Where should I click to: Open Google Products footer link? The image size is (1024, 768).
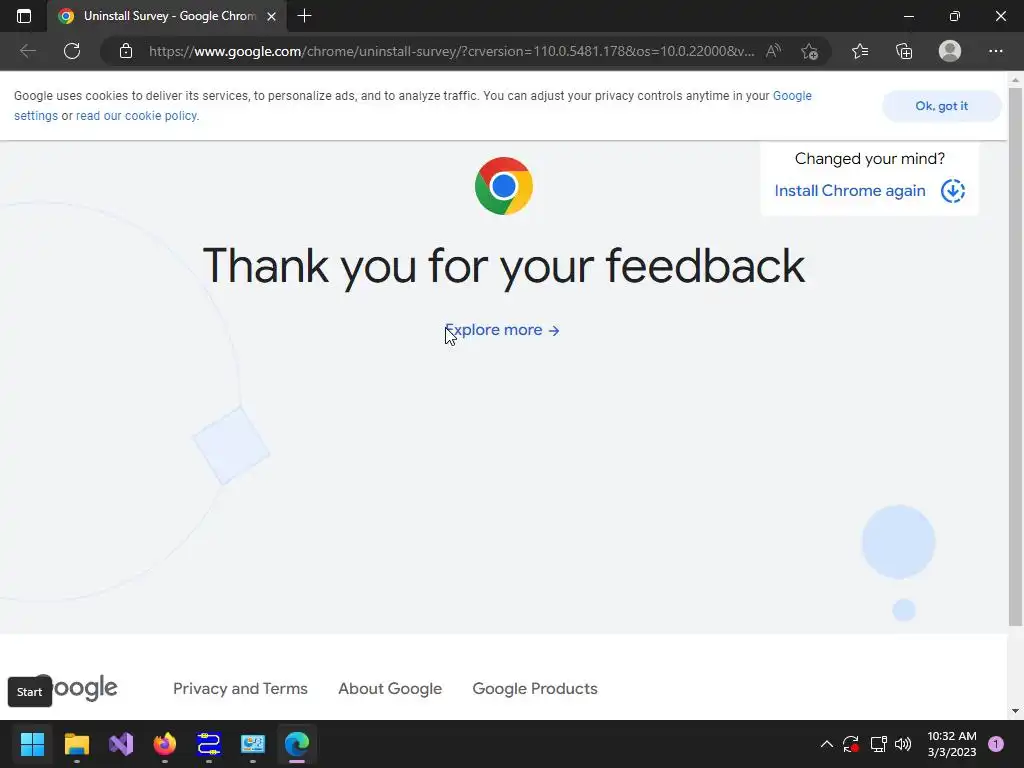click(x=535, y=688)
